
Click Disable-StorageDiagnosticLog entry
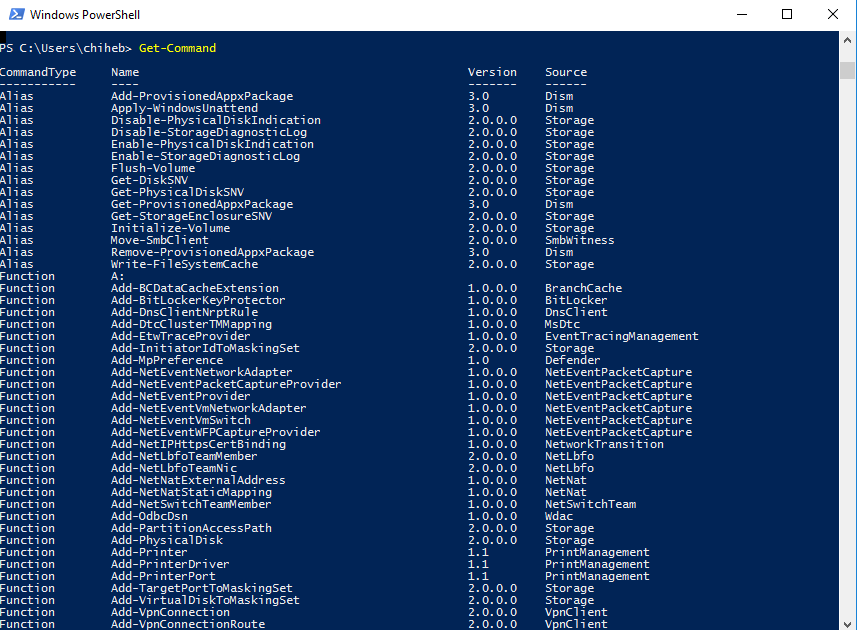(209, 132)
